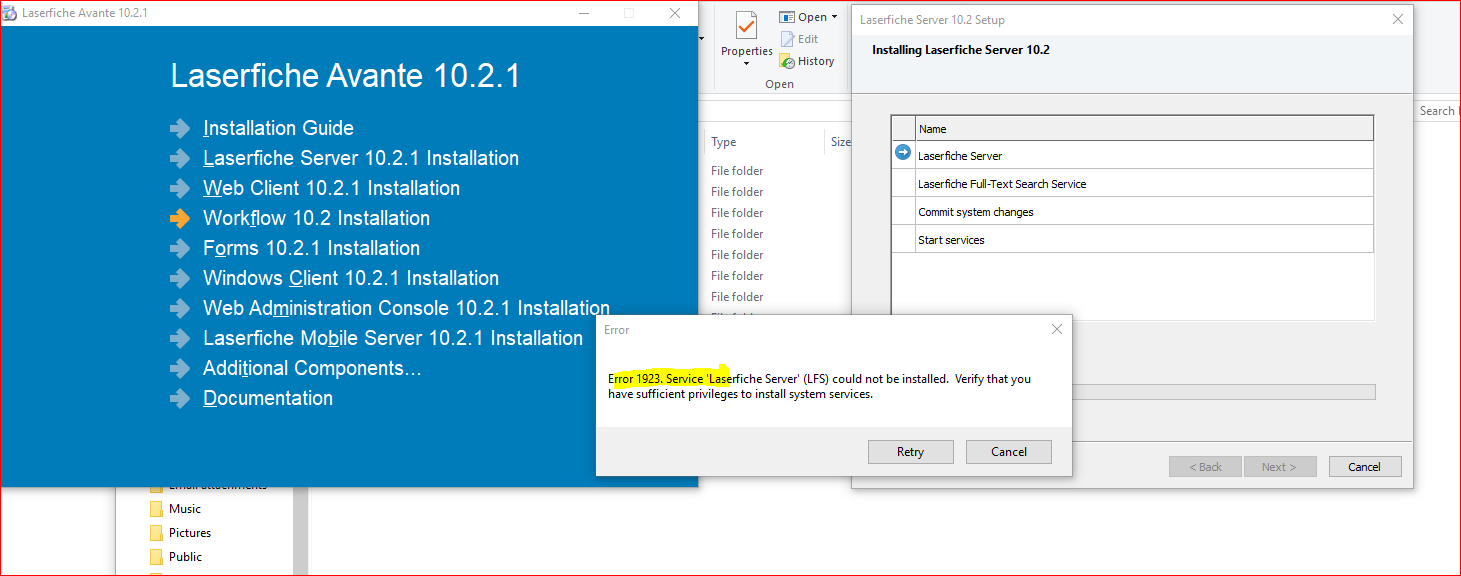Click the Pictures folder icon
This screenshot has height=576, width=1461.
pos(156,532)
